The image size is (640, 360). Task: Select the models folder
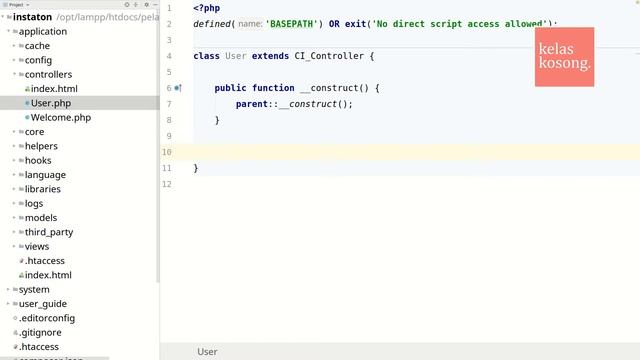(41, 218)
